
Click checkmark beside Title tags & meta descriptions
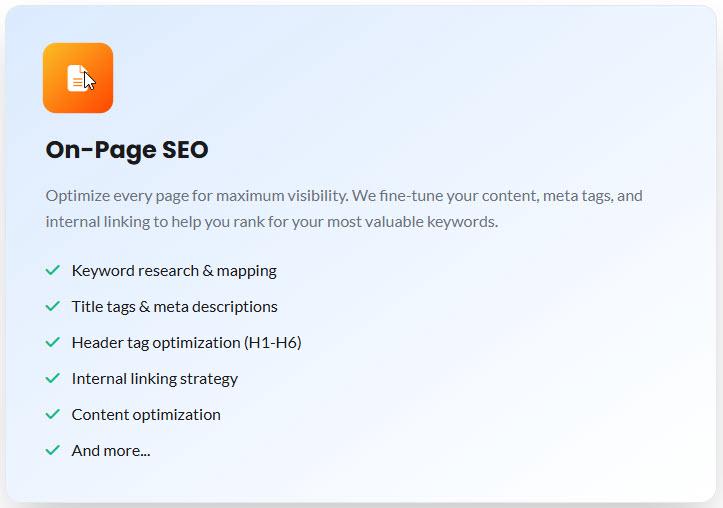pyautogui.click(x=53, y=306)
